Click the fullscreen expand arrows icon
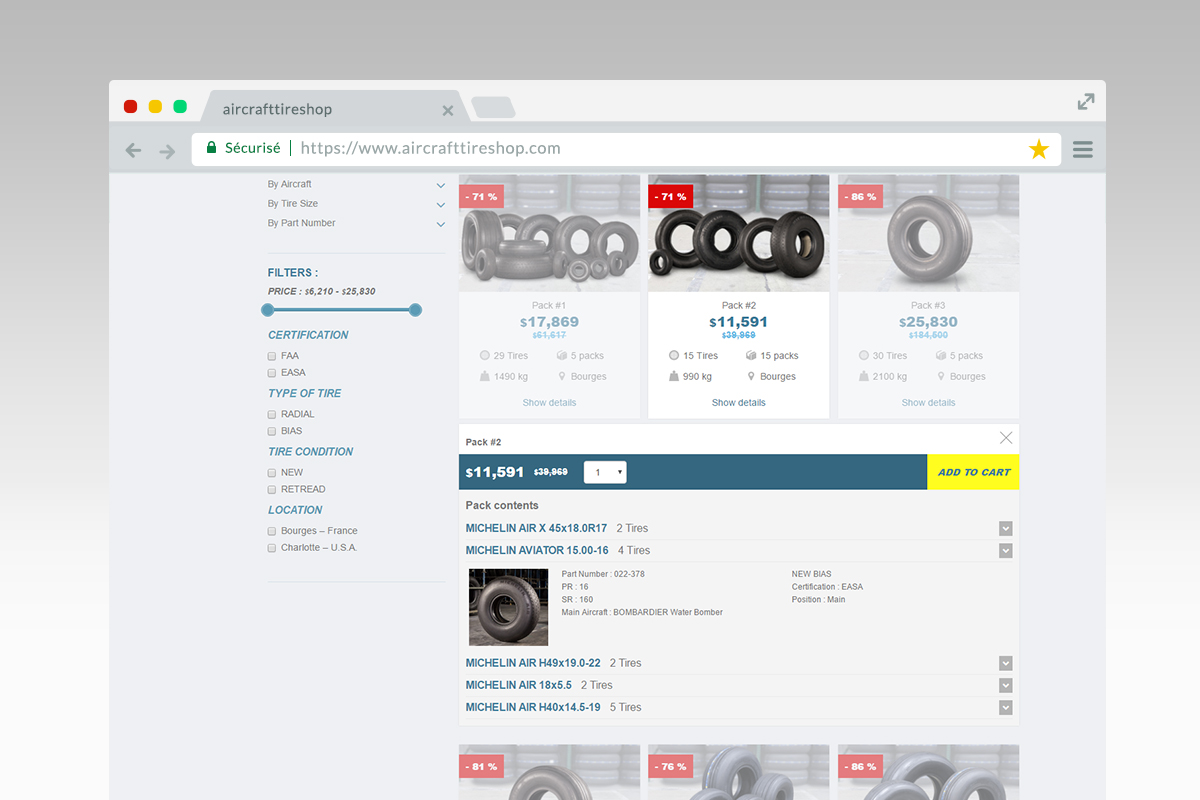 1086,101
